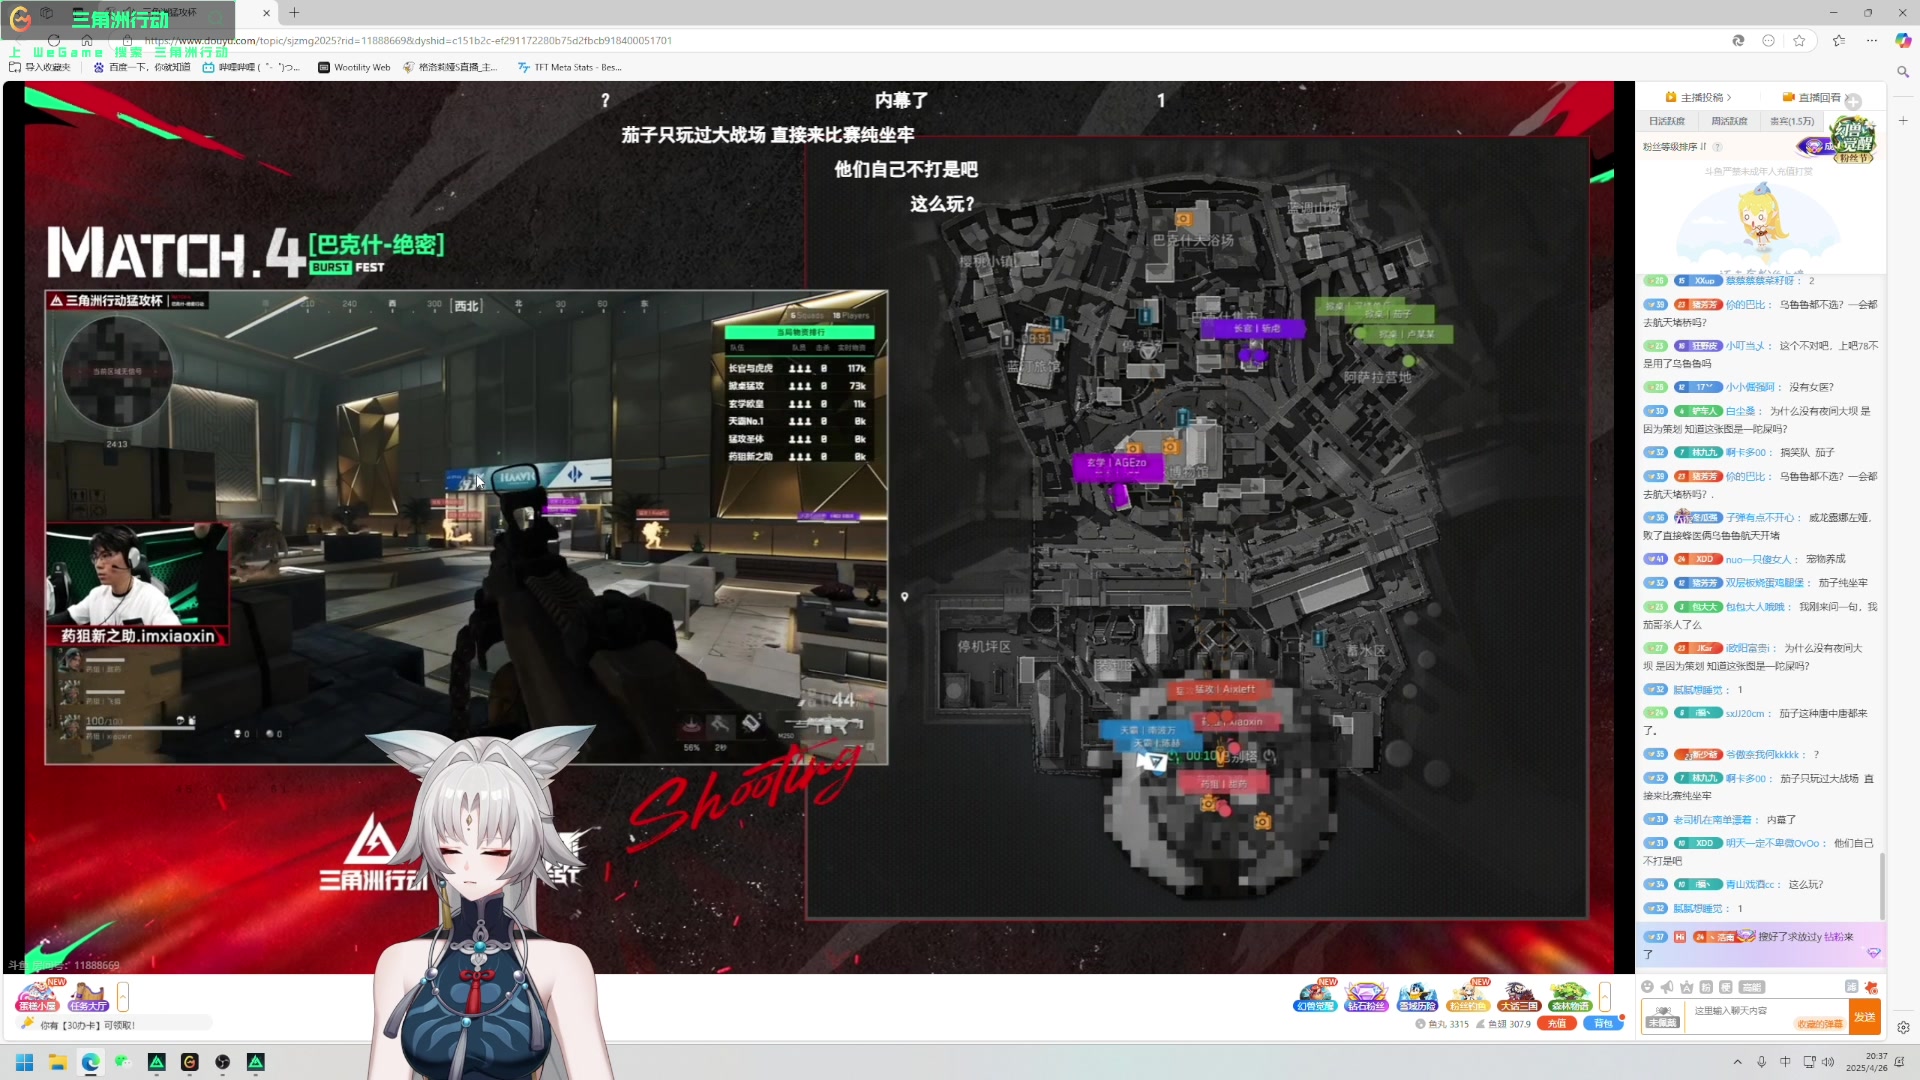Click the taskbar clock showing 20:37
1920x1080 pixels.
click(1867, 1062)
